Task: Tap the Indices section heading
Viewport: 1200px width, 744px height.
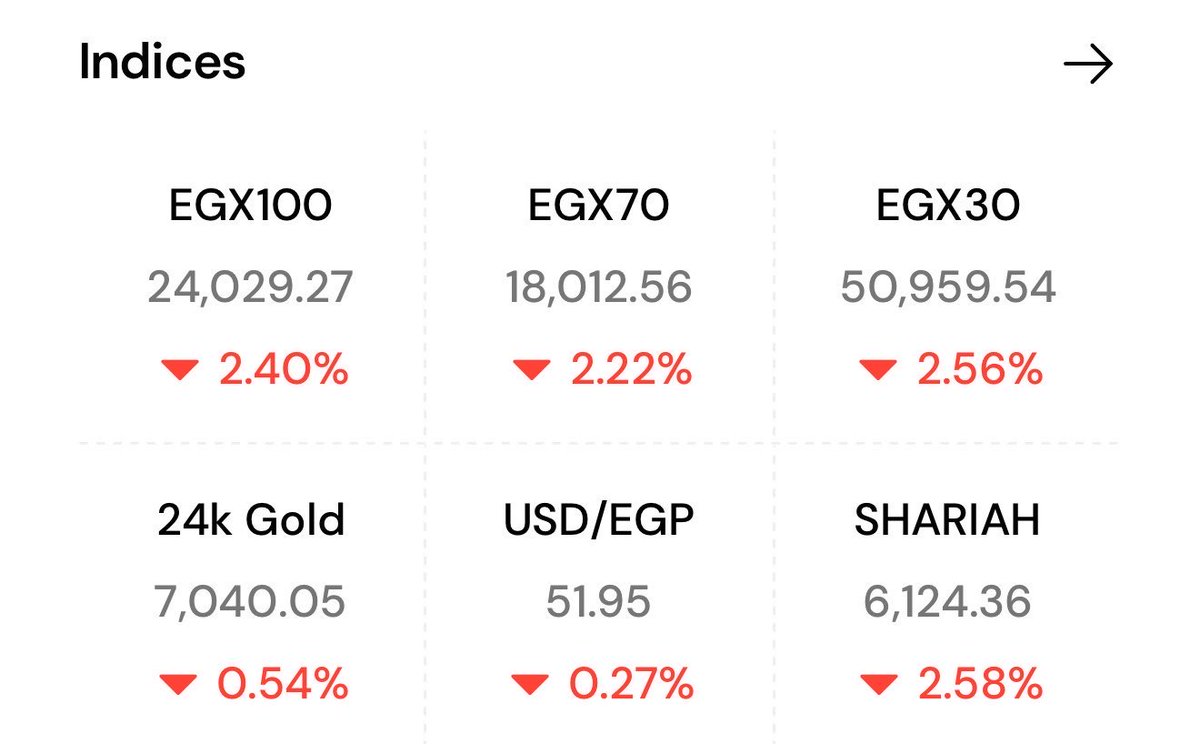Action: [162, 63]
